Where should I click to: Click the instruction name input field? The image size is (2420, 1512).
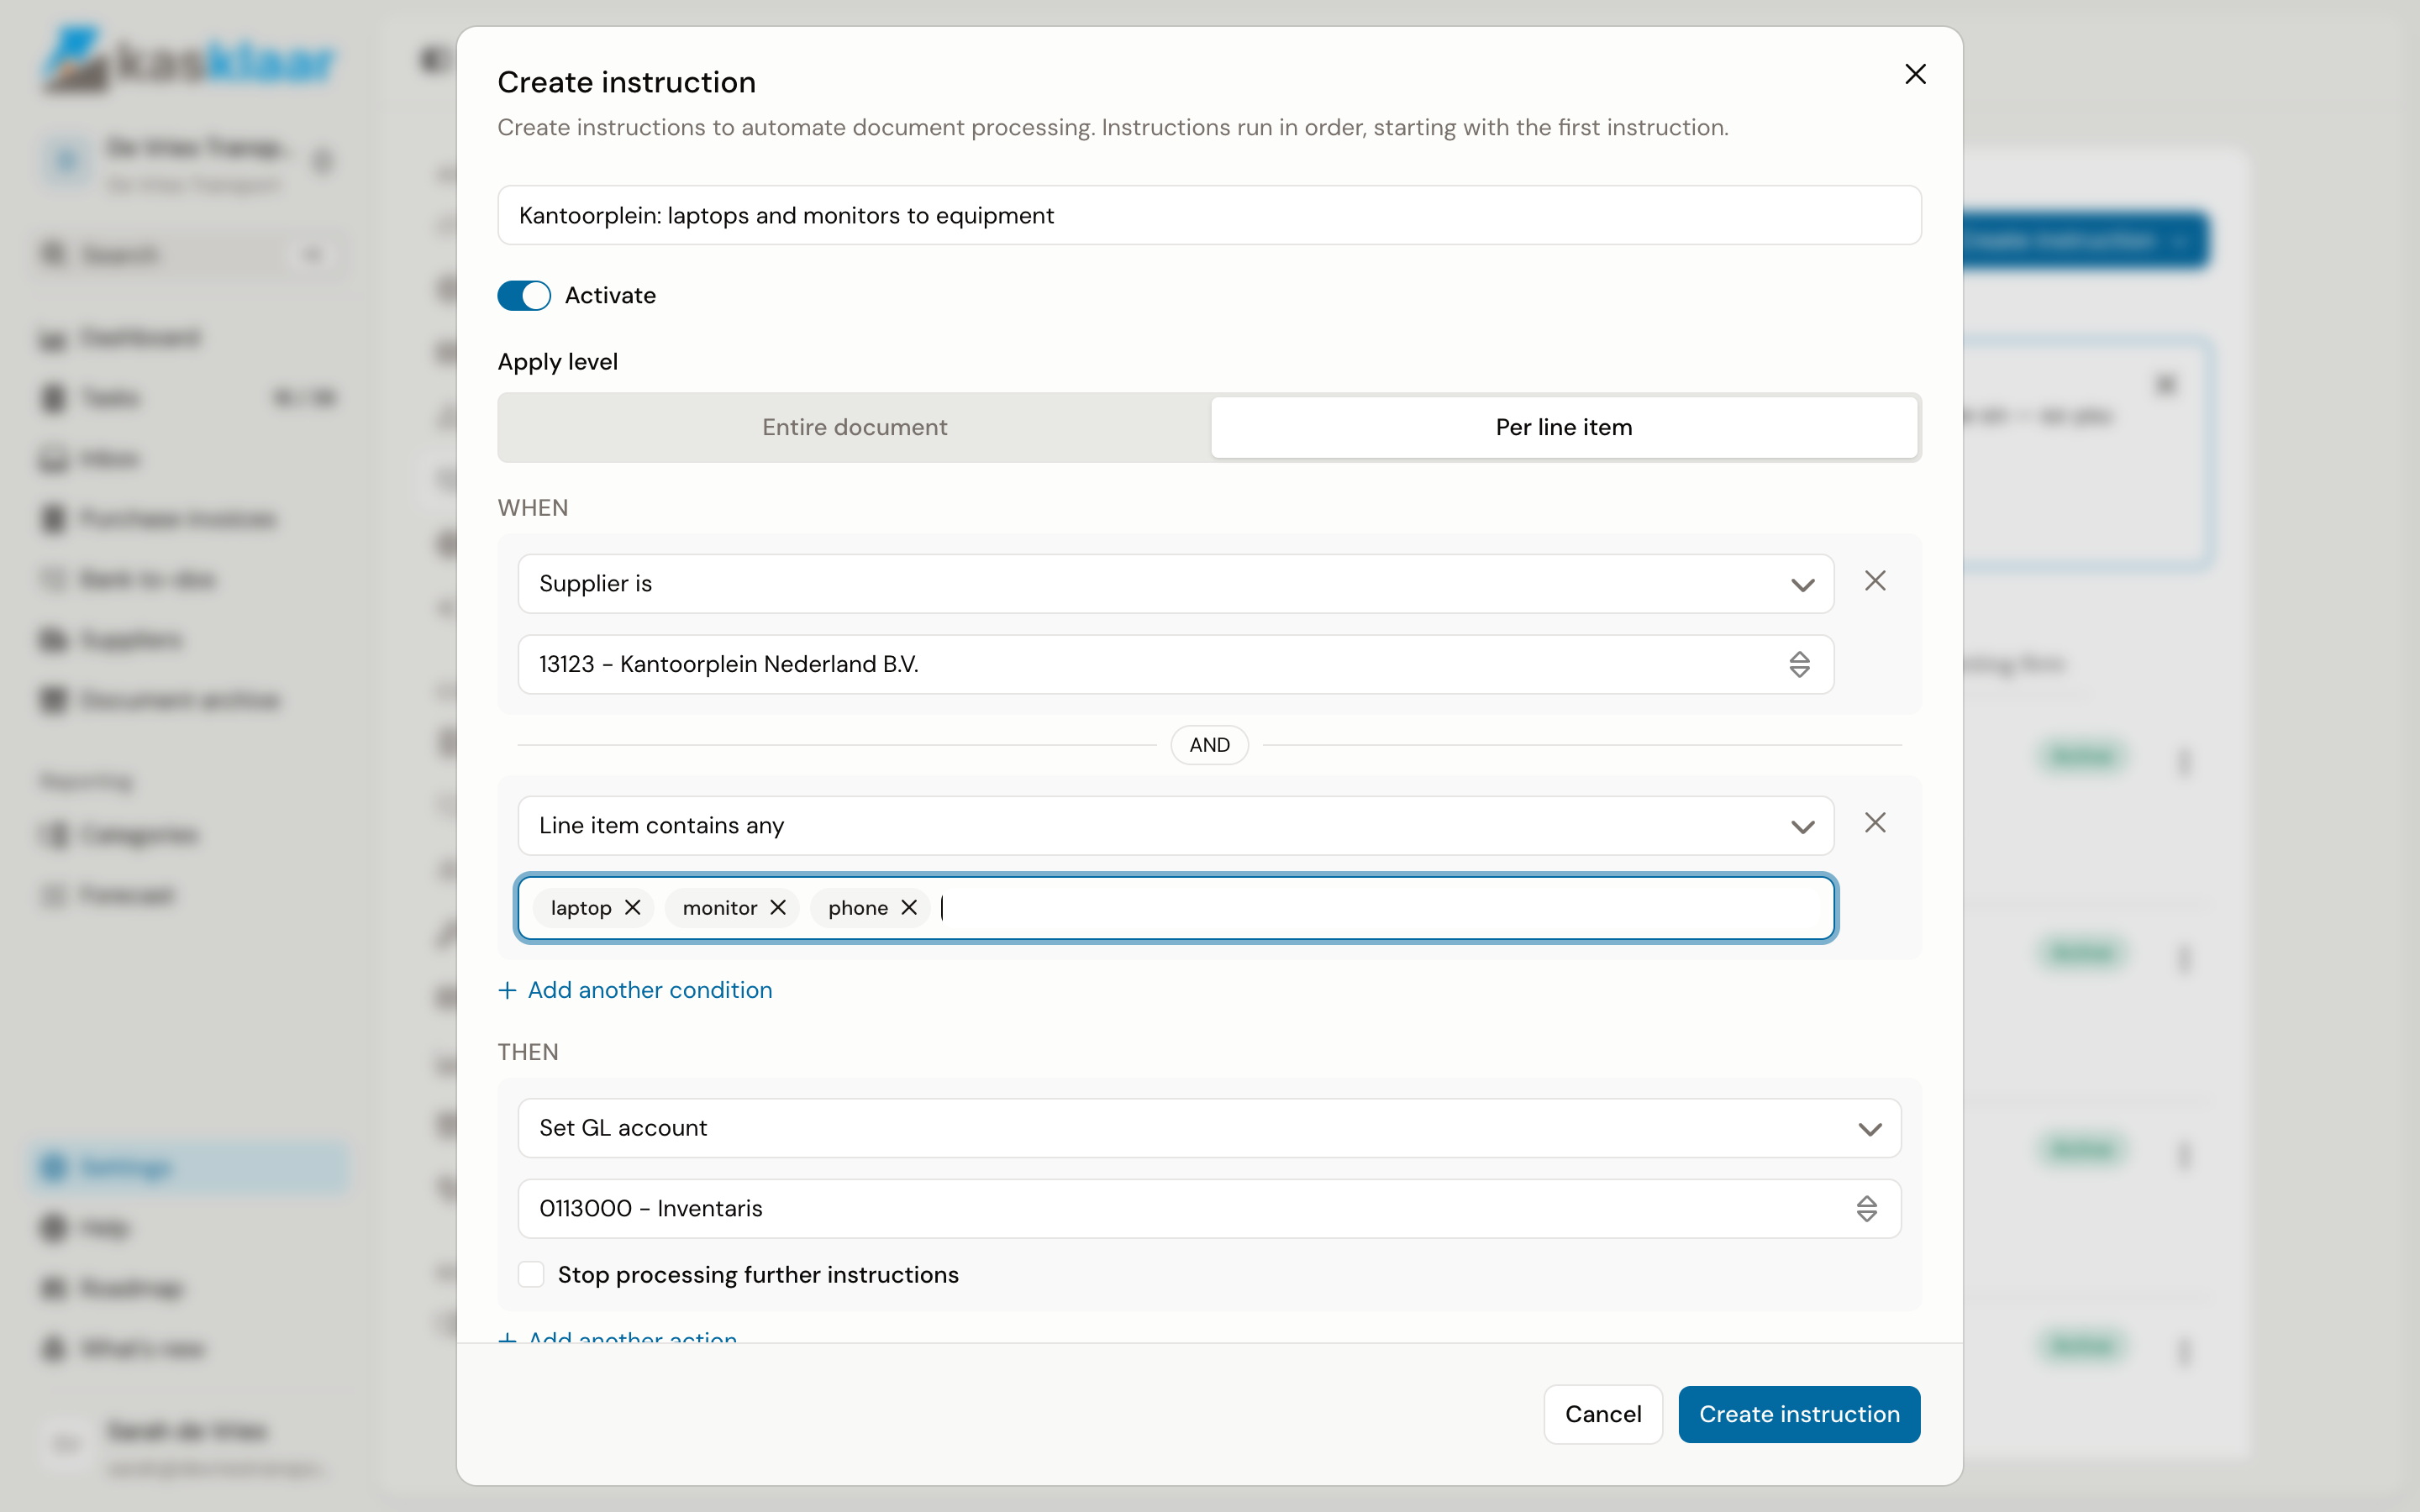(1209, 215)
